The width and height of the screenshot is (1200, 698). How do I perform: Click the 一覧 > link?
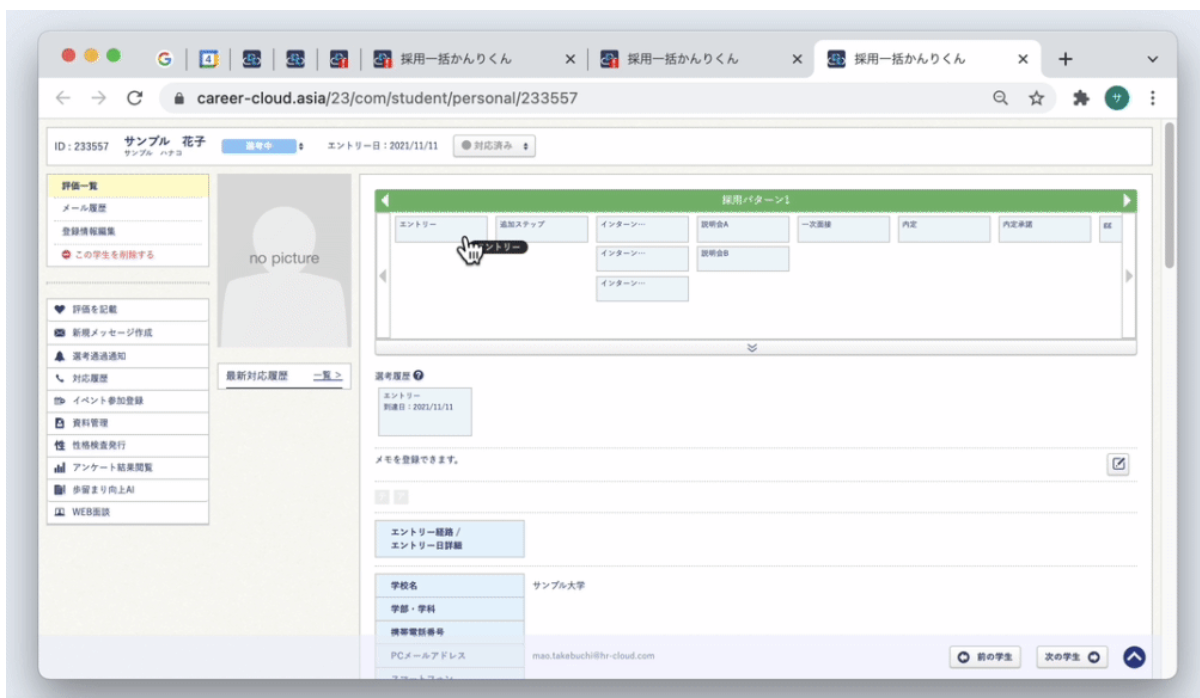pos(327,376)
